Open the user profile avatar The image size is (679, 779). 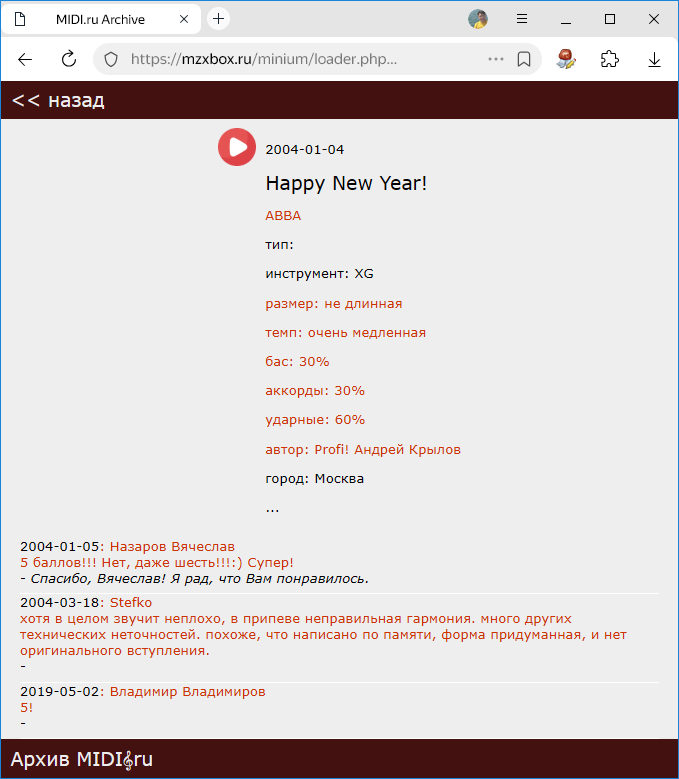pyautogui.click(x=478, y=19)
